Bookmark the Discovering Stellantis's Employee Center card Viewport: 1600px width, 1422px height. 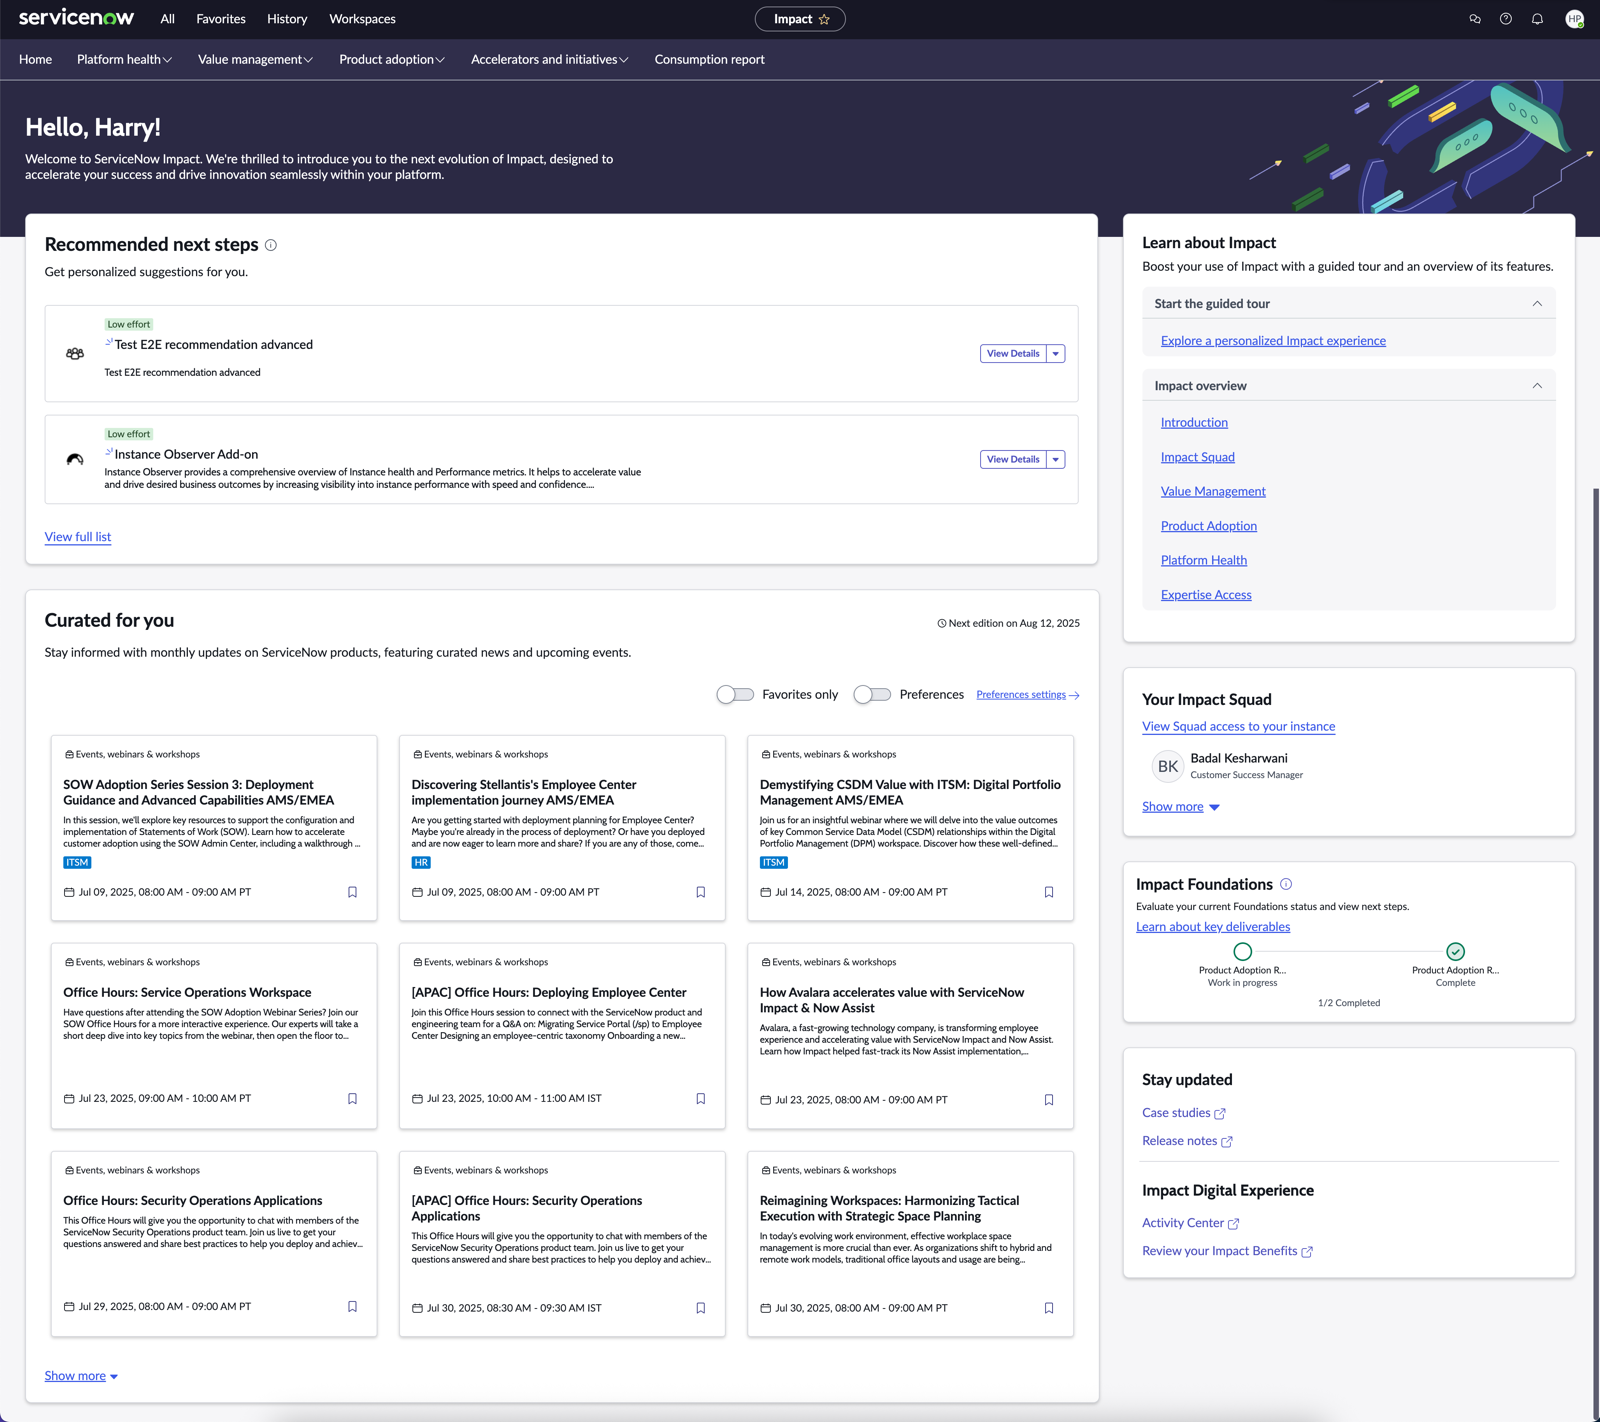click(x=700, y=892)
